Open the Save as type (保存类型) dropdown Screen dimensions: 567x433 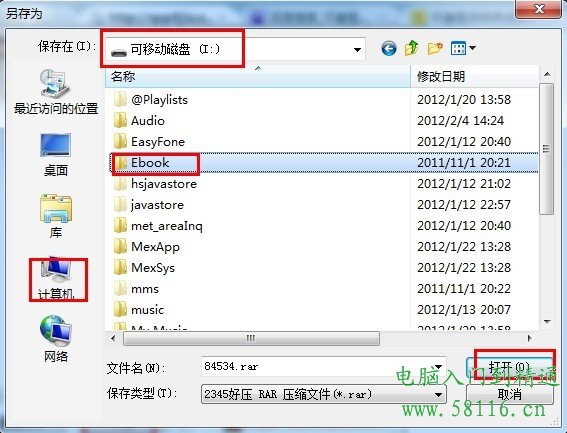324,394
